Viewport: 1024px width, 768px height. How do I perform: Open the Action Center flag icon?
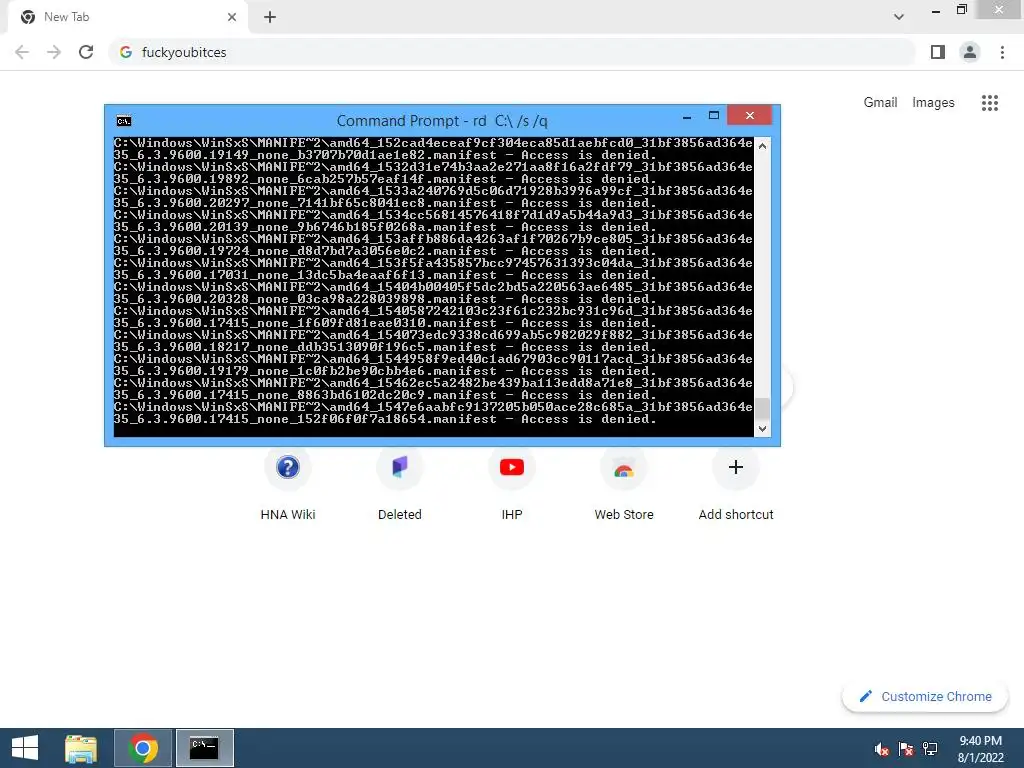(x=906, y=749)
